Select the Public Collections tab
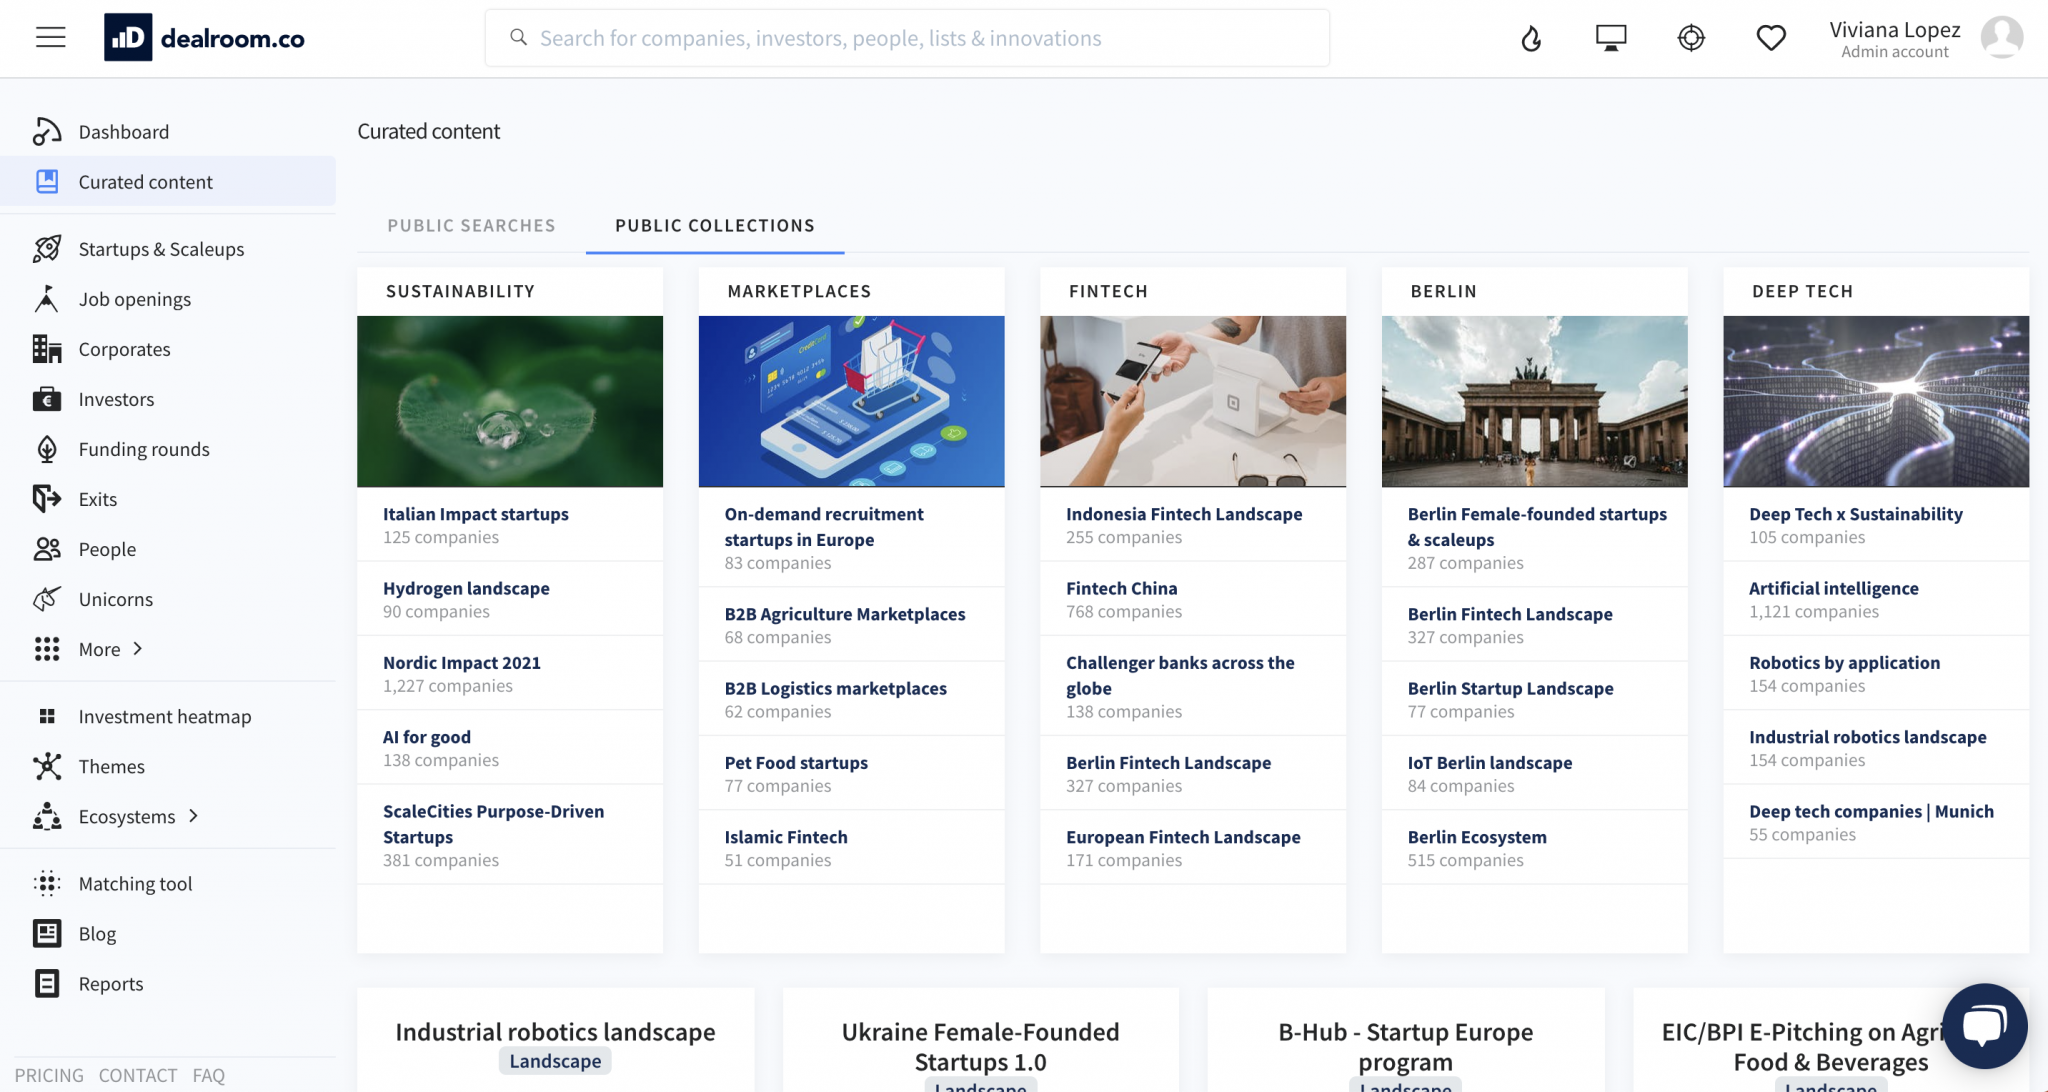This screenshot has width=2048, height=1092. (x=714, y=226)
